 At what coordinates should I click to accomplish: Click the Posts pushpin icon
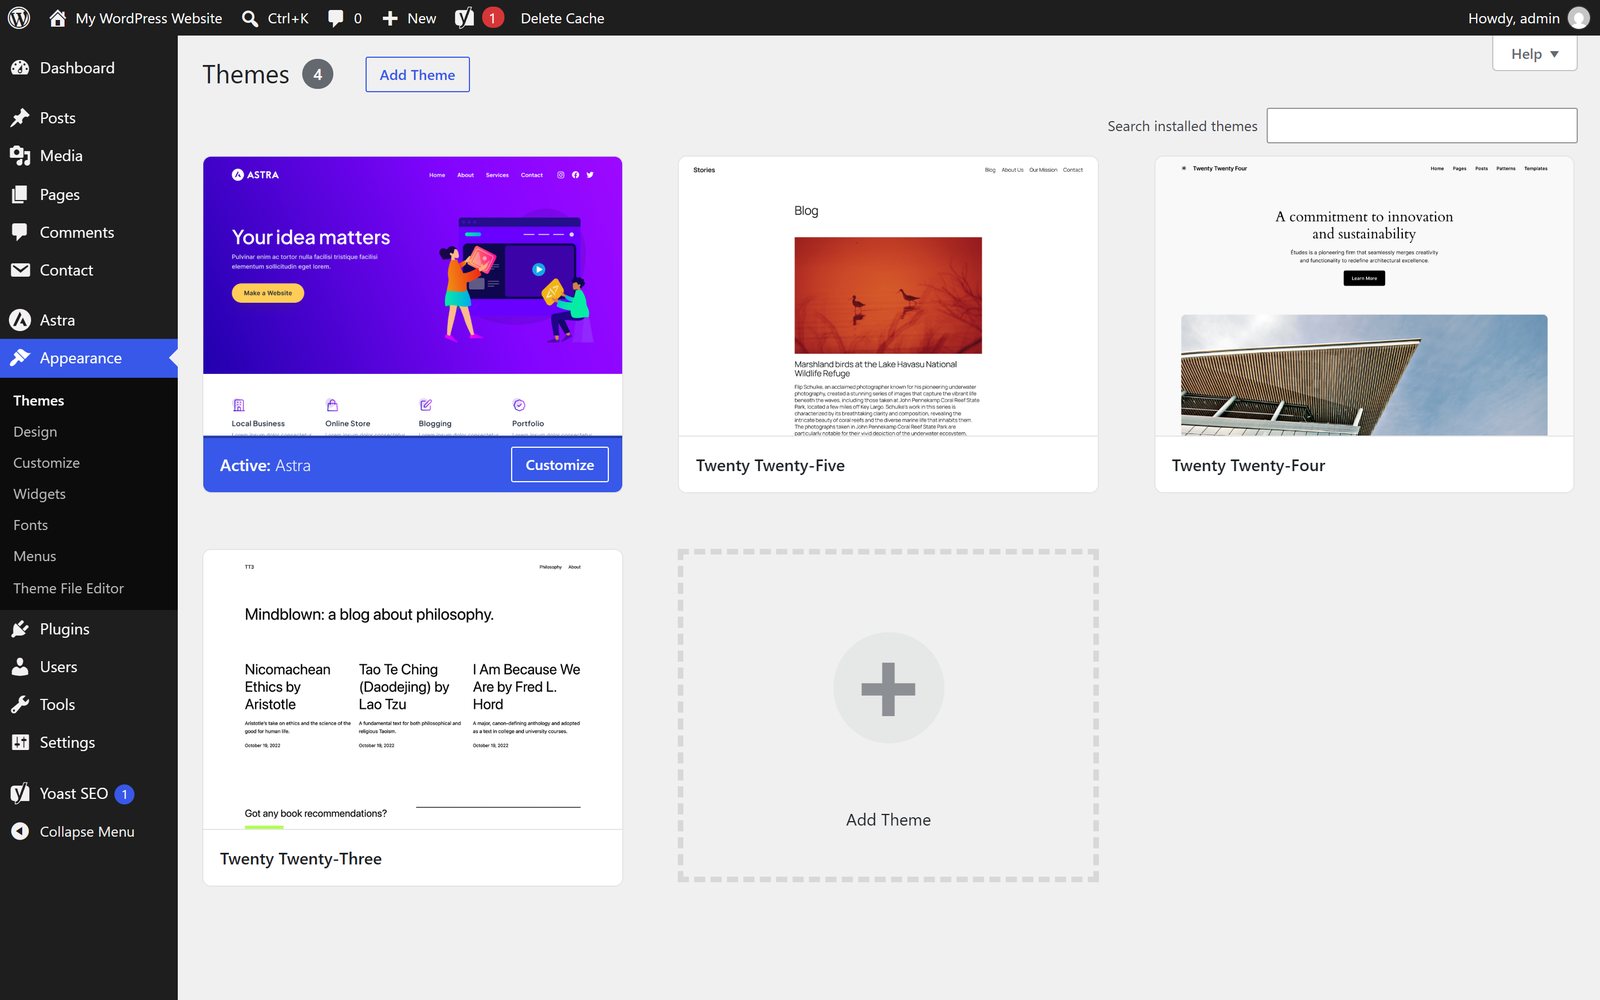(x=20, y=118)
